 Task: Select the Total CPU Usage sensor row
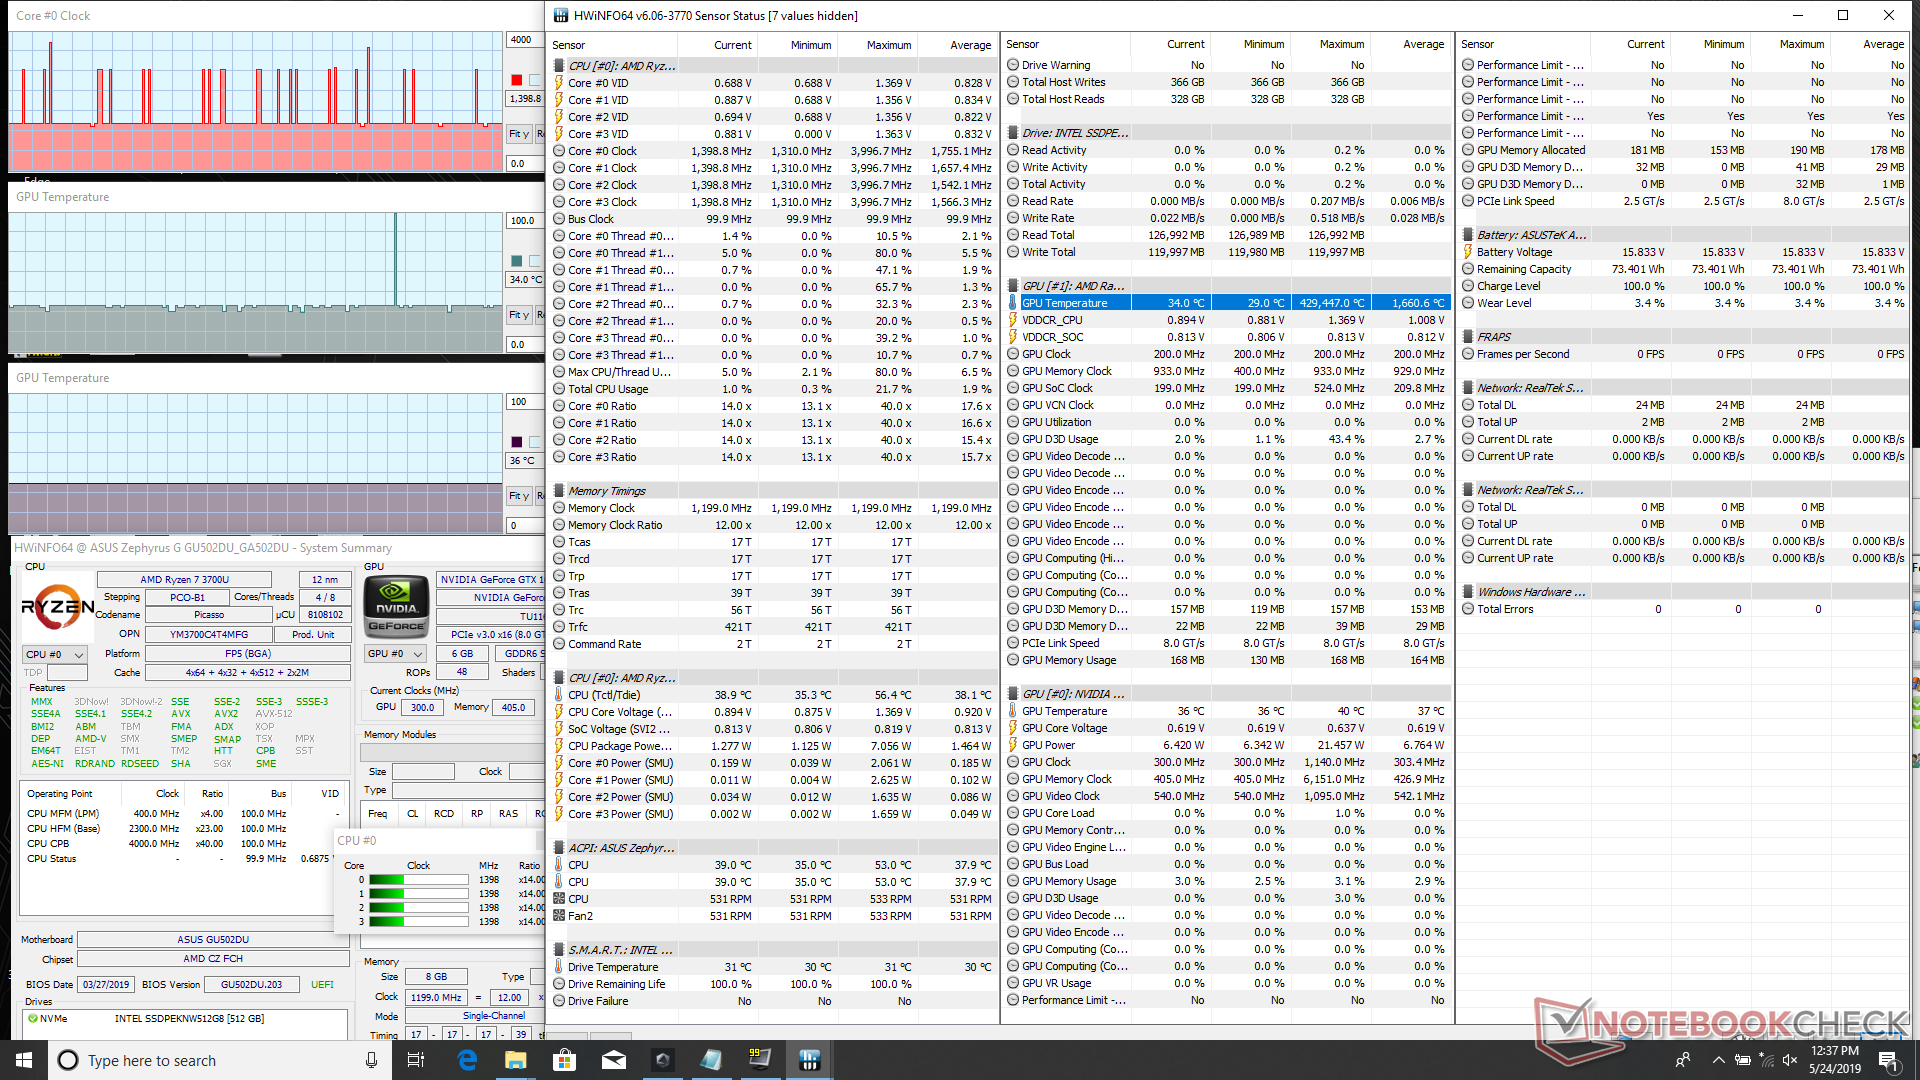coord(608,389)
